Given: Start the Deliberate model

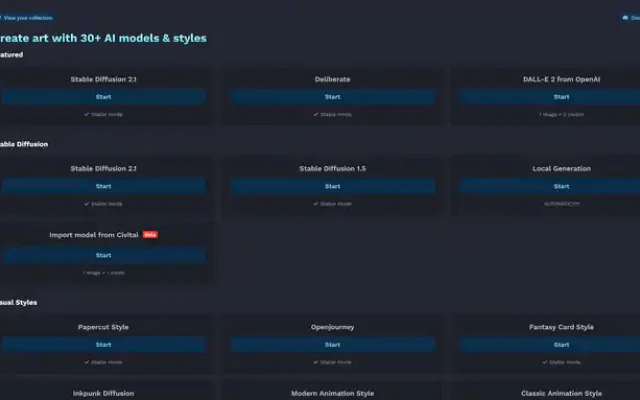Looking at the screenshot, I should pos(332,97).
